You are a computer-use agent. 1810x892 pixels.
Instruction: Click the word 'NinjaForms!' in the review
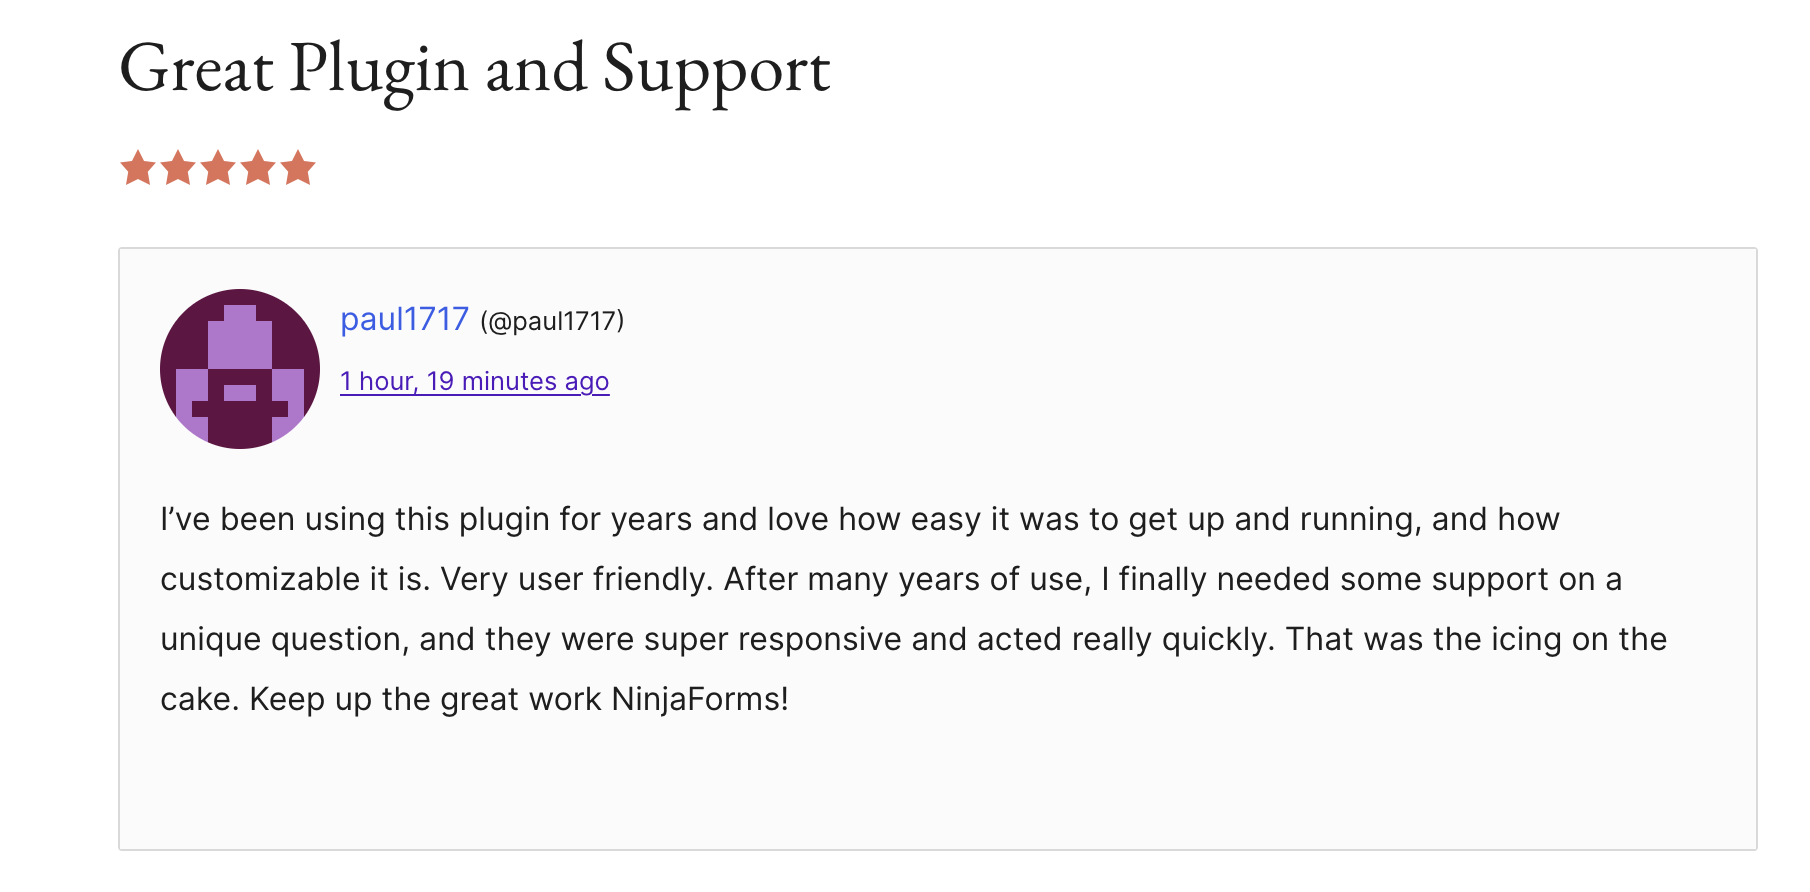(700, 699)
